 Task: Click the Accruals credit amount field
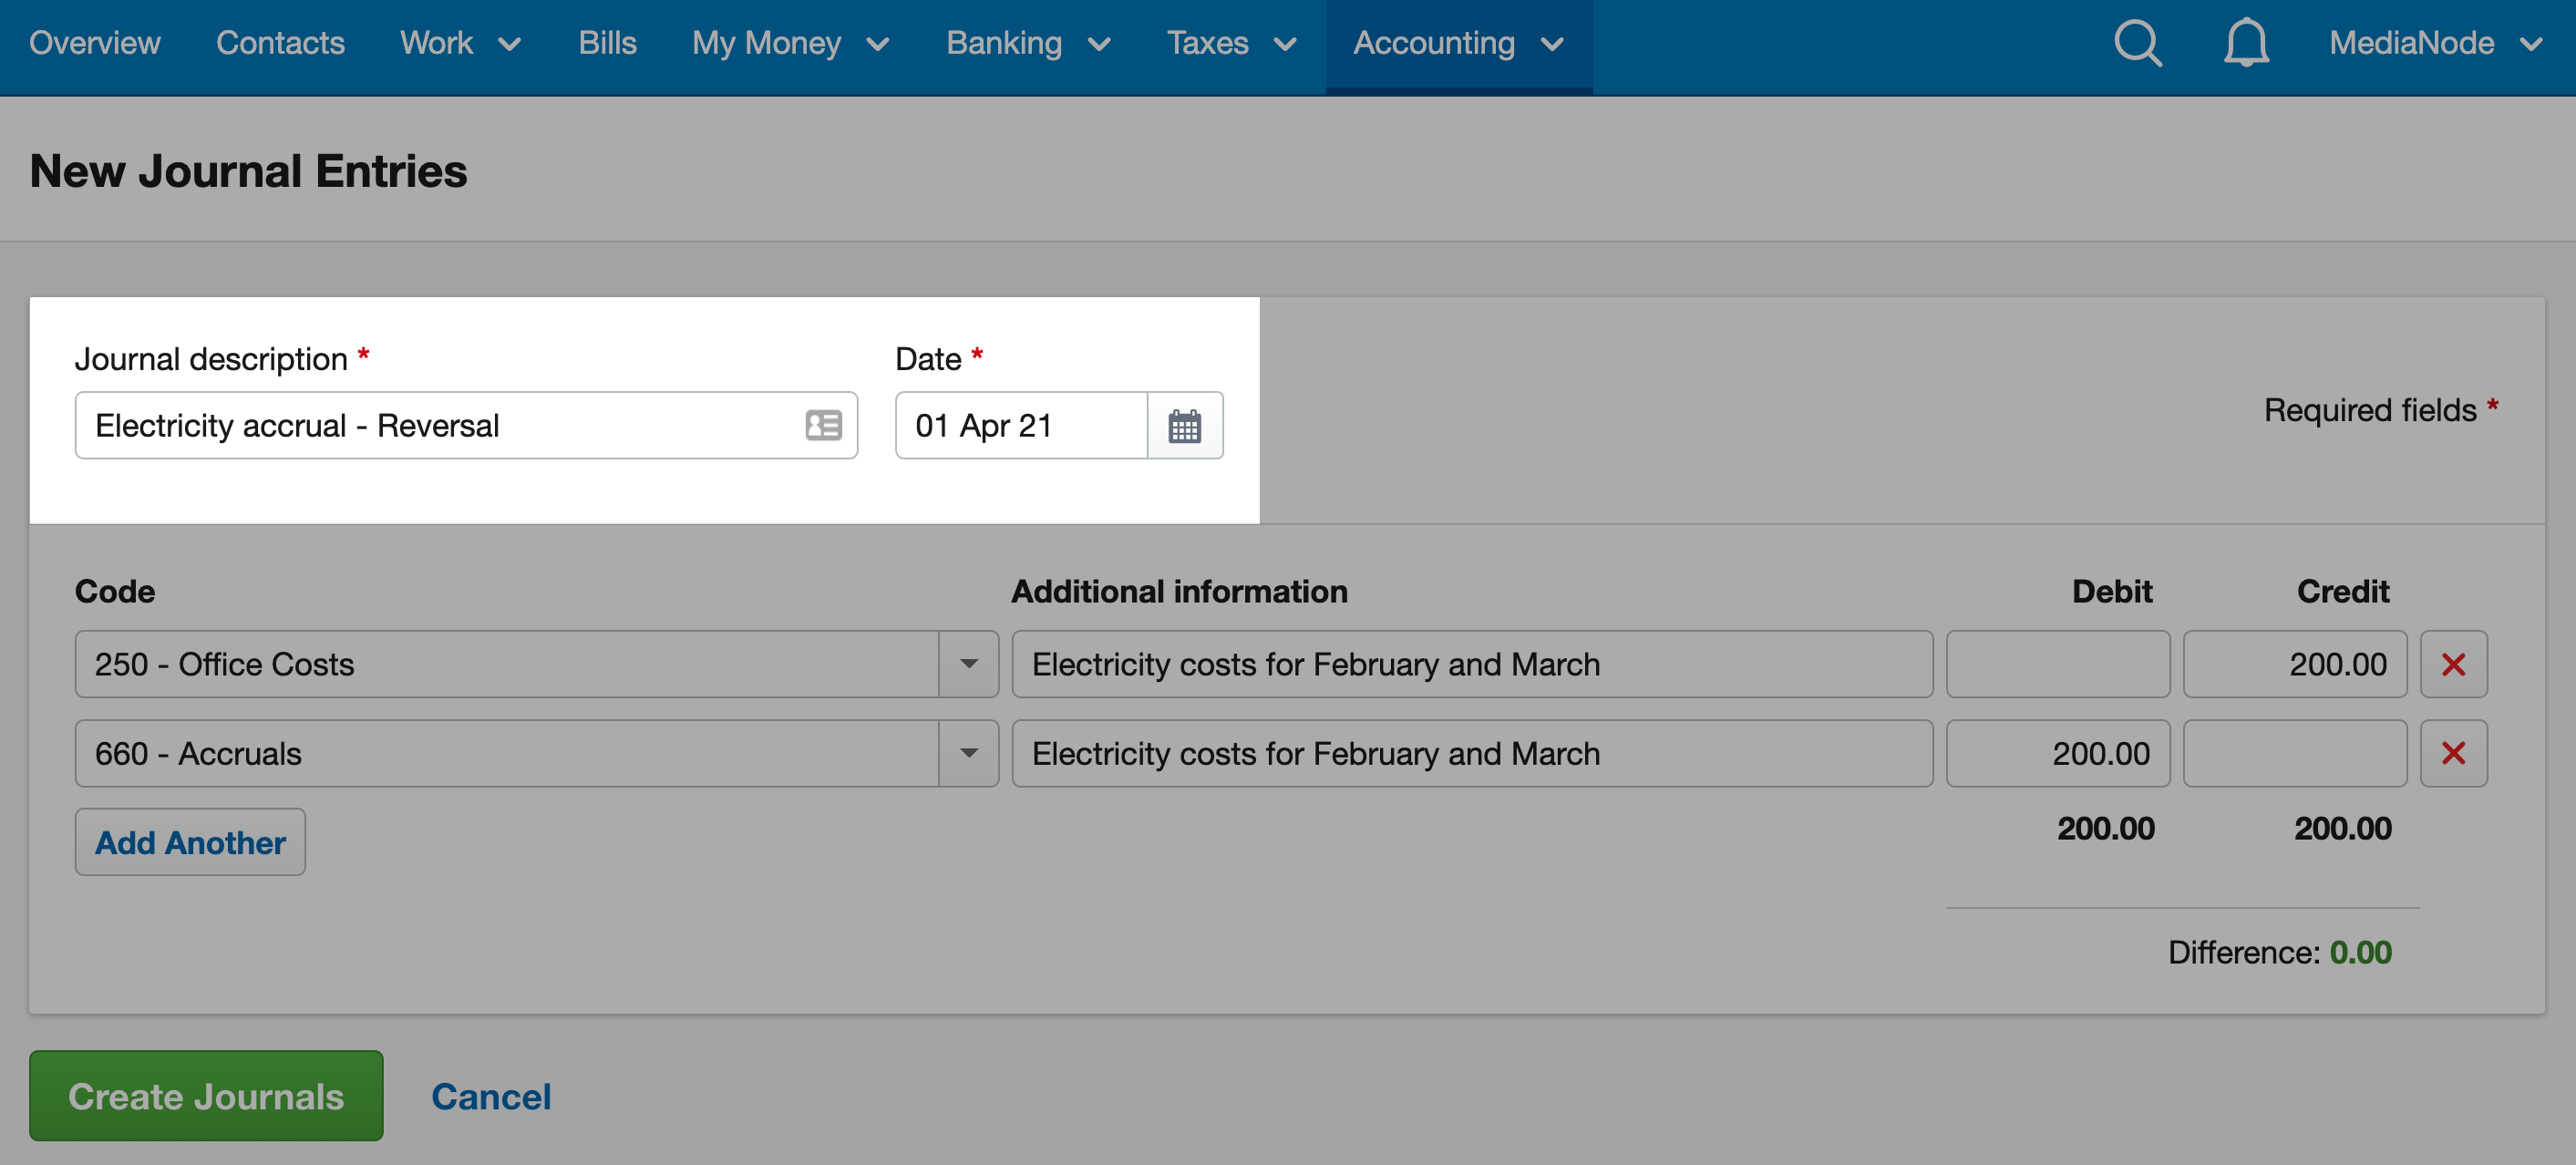click(x=2294, y=753)
